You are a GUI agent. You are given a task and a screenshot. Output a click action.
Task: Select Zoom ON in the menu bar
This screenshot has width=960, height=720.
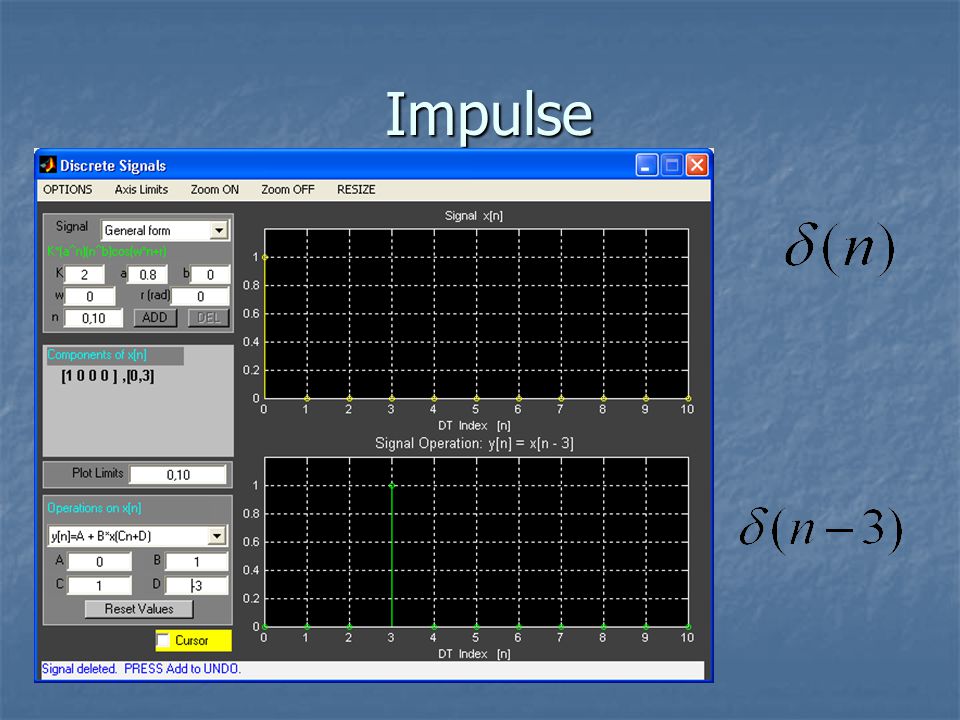(215, 190)
